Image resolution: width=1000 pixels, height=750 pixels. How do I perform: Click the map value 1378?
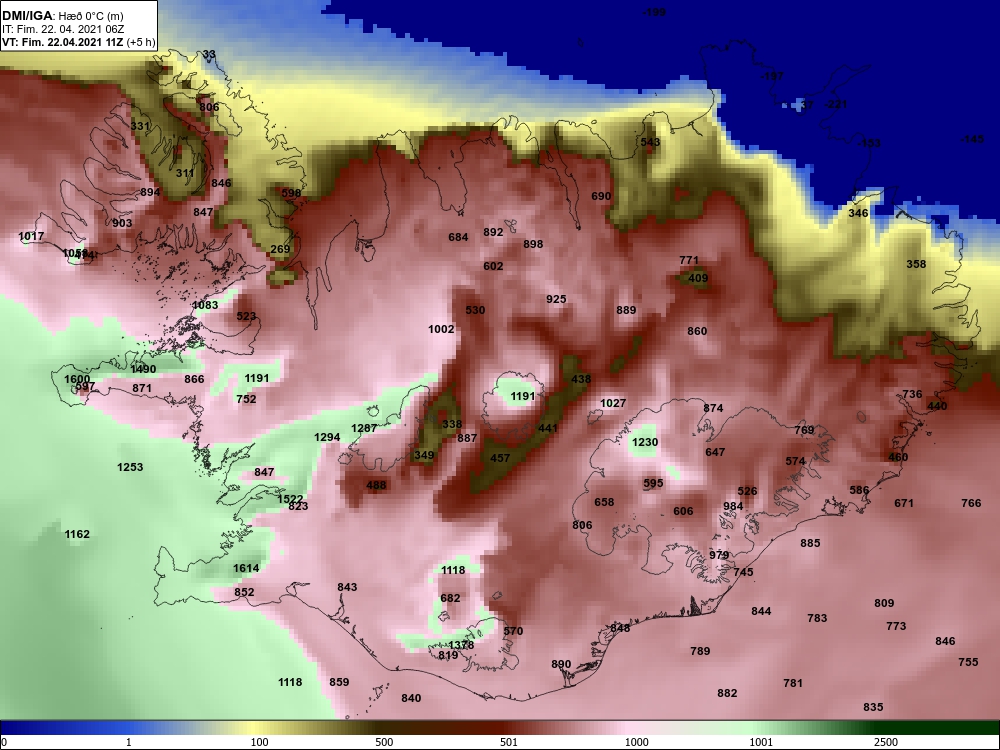tap(461, 645)
